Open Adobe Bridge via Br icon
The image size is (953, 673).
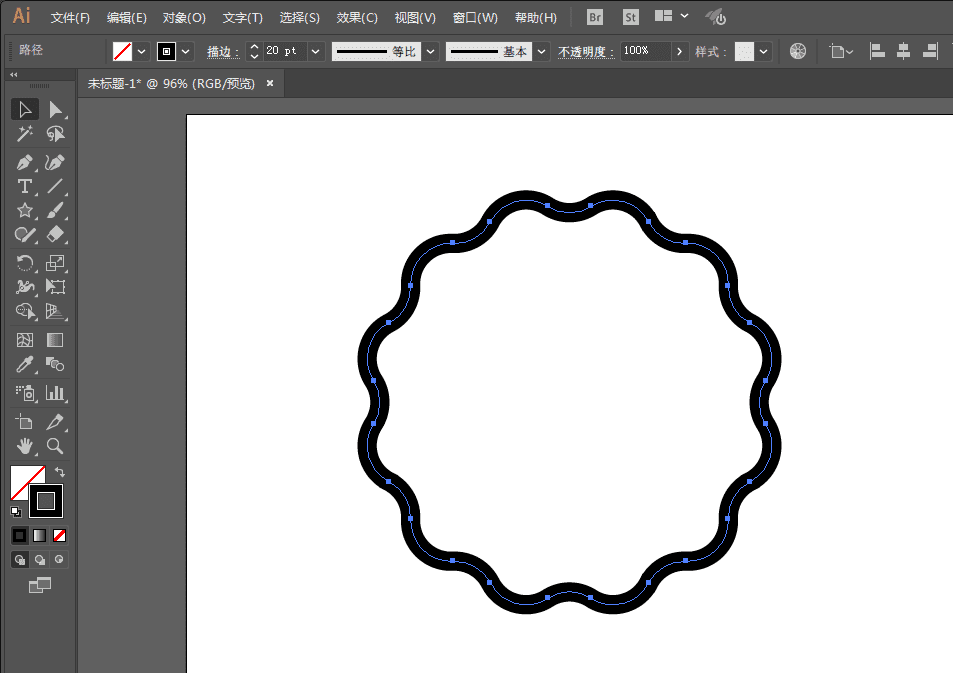pyautogui.click(x=595, y=17)
